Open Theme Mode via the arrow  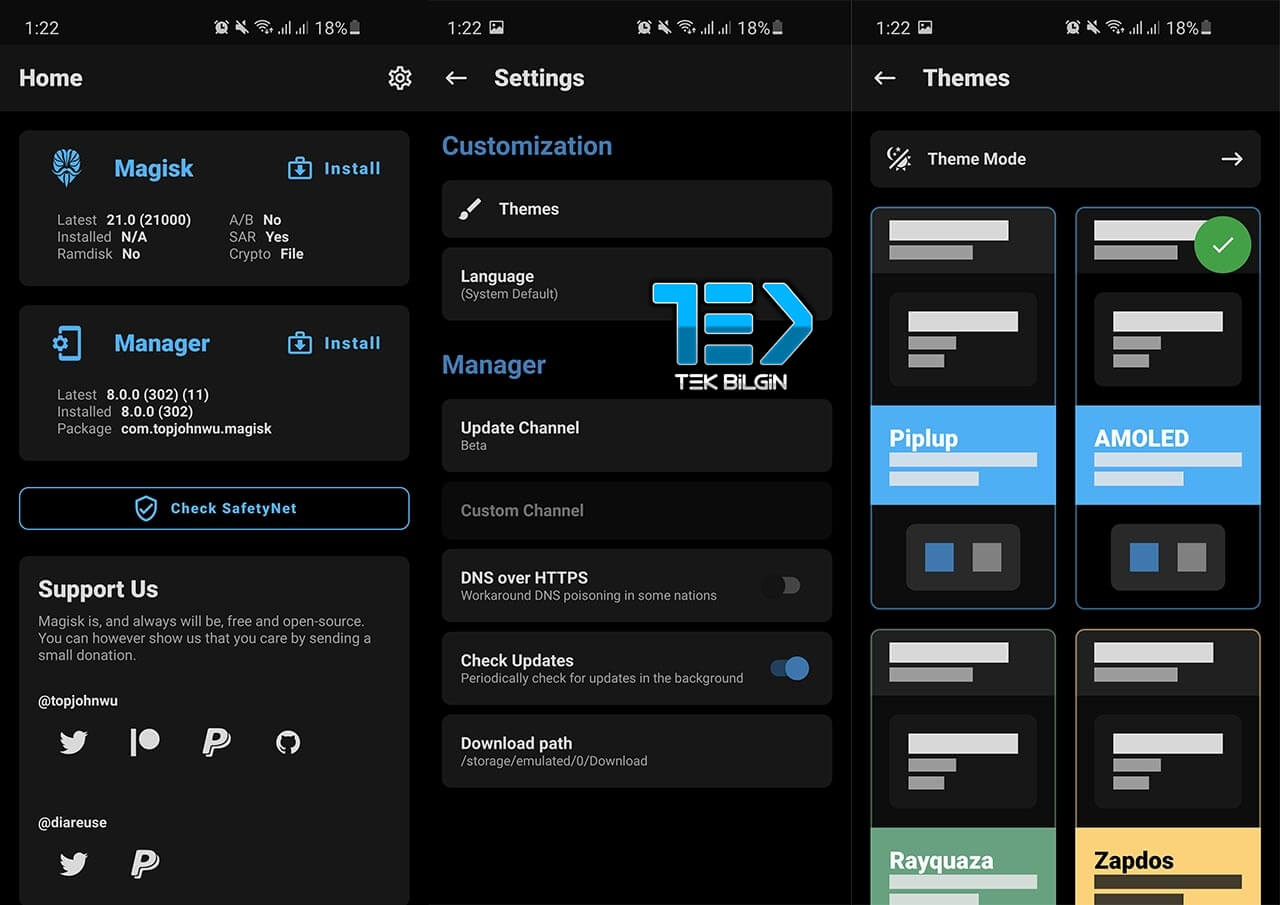pos(1232,159)
